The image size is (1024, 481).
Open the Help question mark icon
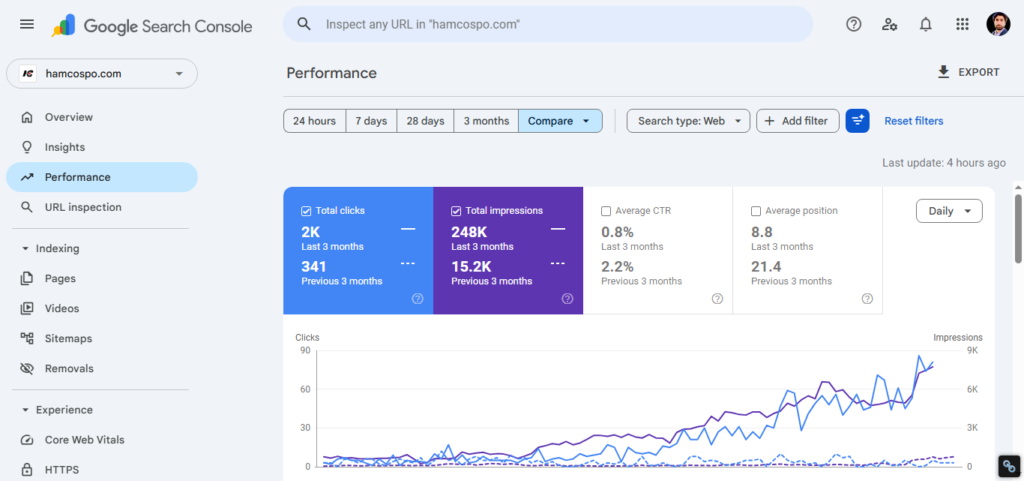pos(854,24)
